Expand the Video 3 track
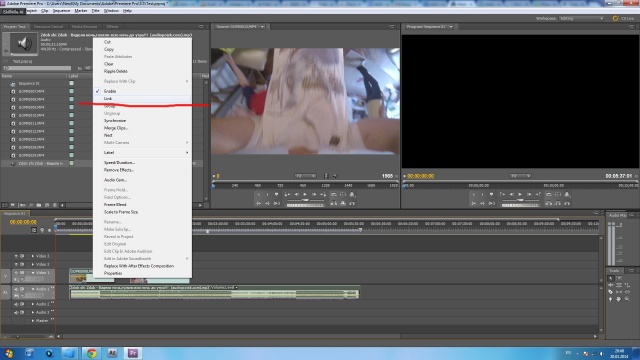This screenshot has height=360, width=640. [x=33, y=256]
